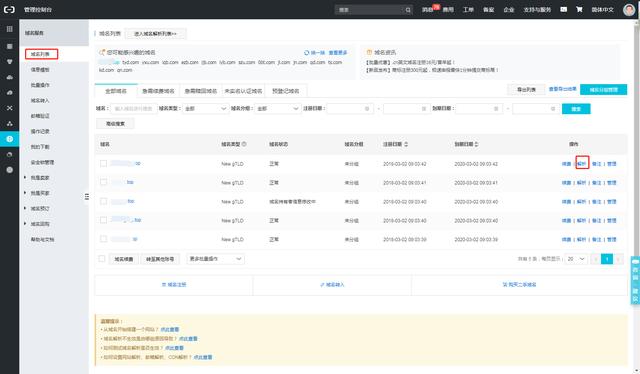The image size is (640, 374).
Task: Open 消息 notifications in top bar
Action: point(427,9)
